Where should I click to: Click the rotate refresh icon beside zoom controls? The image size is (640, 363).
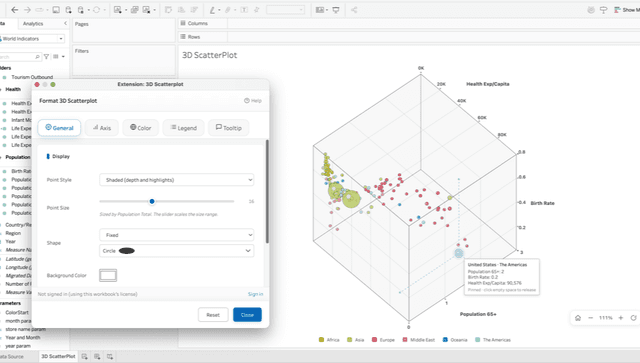coord(633,318)
